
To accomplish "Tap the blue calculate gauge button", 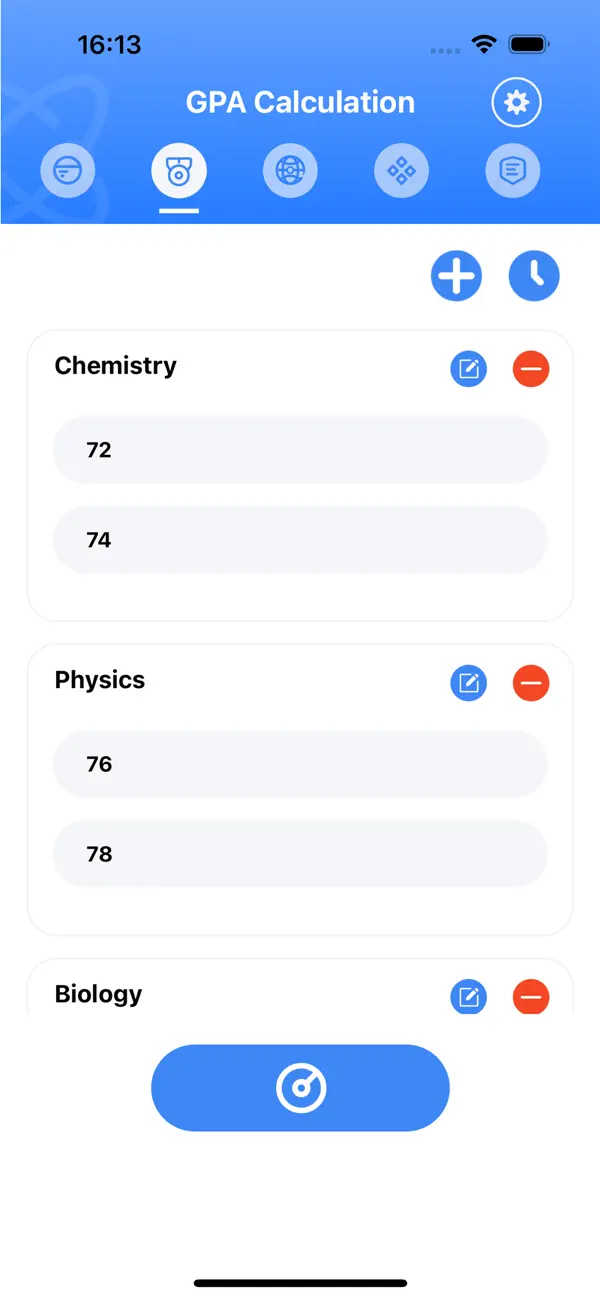I will (x=300, y=1088).
